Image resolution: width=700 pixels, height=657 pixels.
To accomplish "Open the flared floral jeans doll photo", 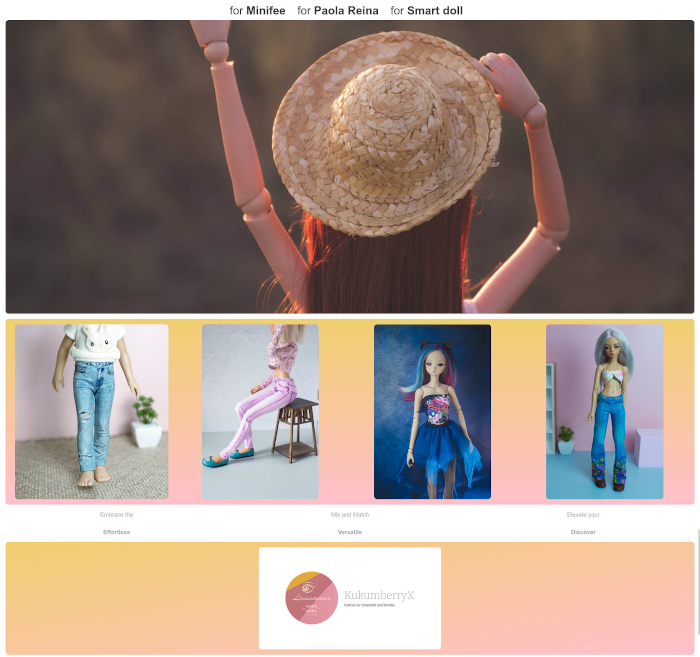I will point(604,412).
